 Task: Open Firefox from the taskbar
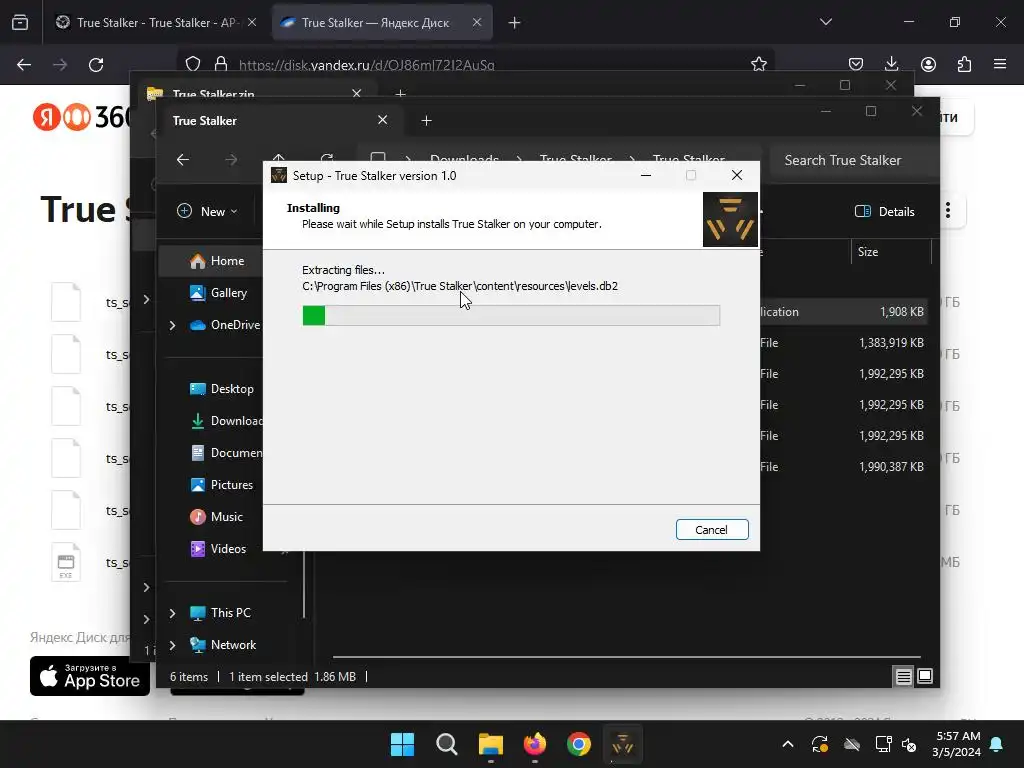tap(535, 744)
